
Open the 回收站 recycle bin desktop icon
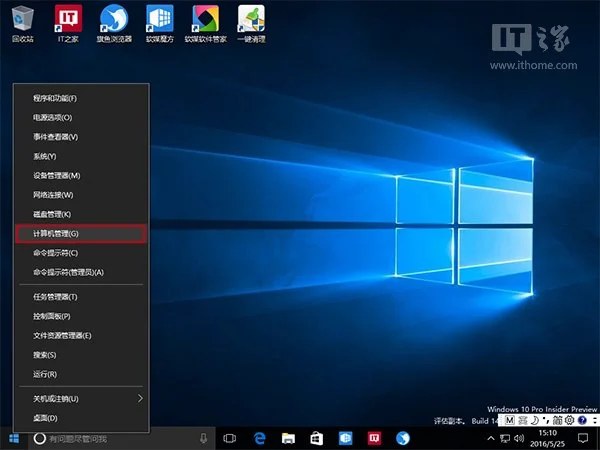point(23,24)
